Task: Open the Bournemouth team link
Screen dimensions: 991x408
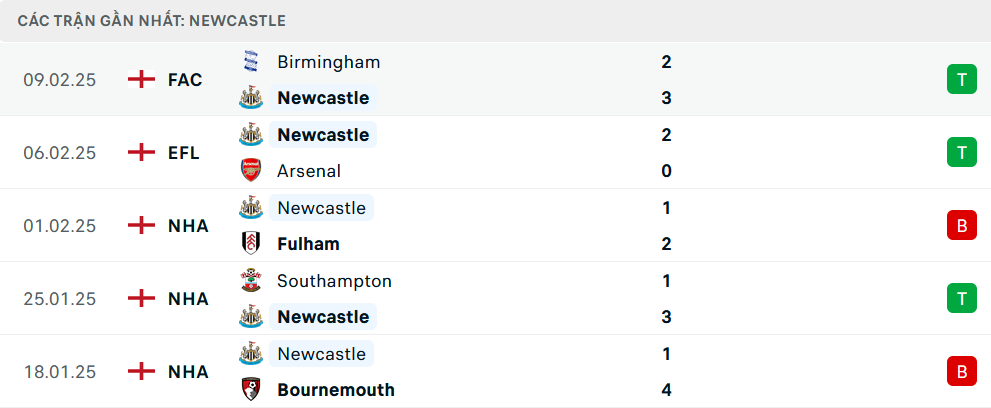Action: pos(336,390)
